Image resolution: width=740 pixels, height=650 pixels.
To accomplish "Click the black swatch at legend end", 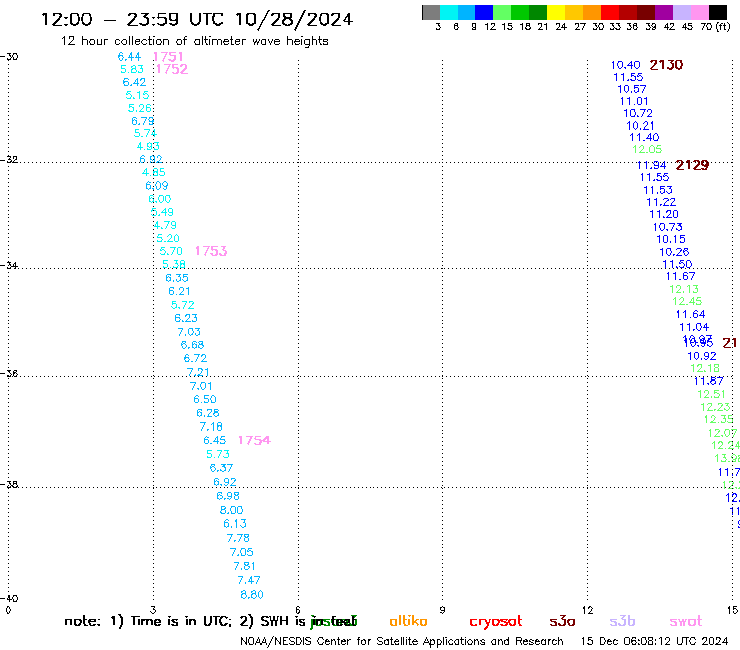I will pos(717,12).
